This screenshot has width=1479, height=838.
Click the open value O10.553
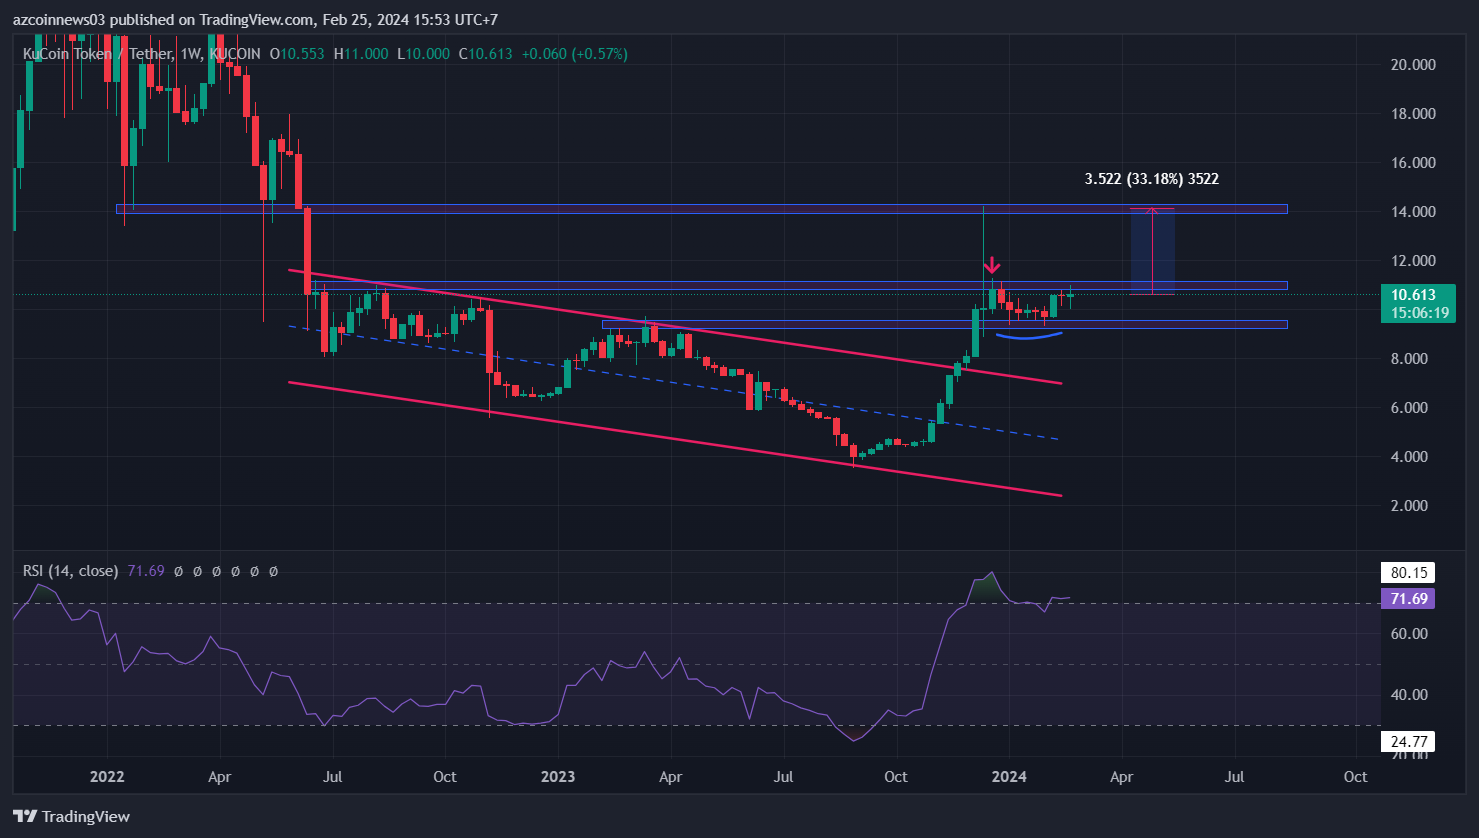[298, 54]
